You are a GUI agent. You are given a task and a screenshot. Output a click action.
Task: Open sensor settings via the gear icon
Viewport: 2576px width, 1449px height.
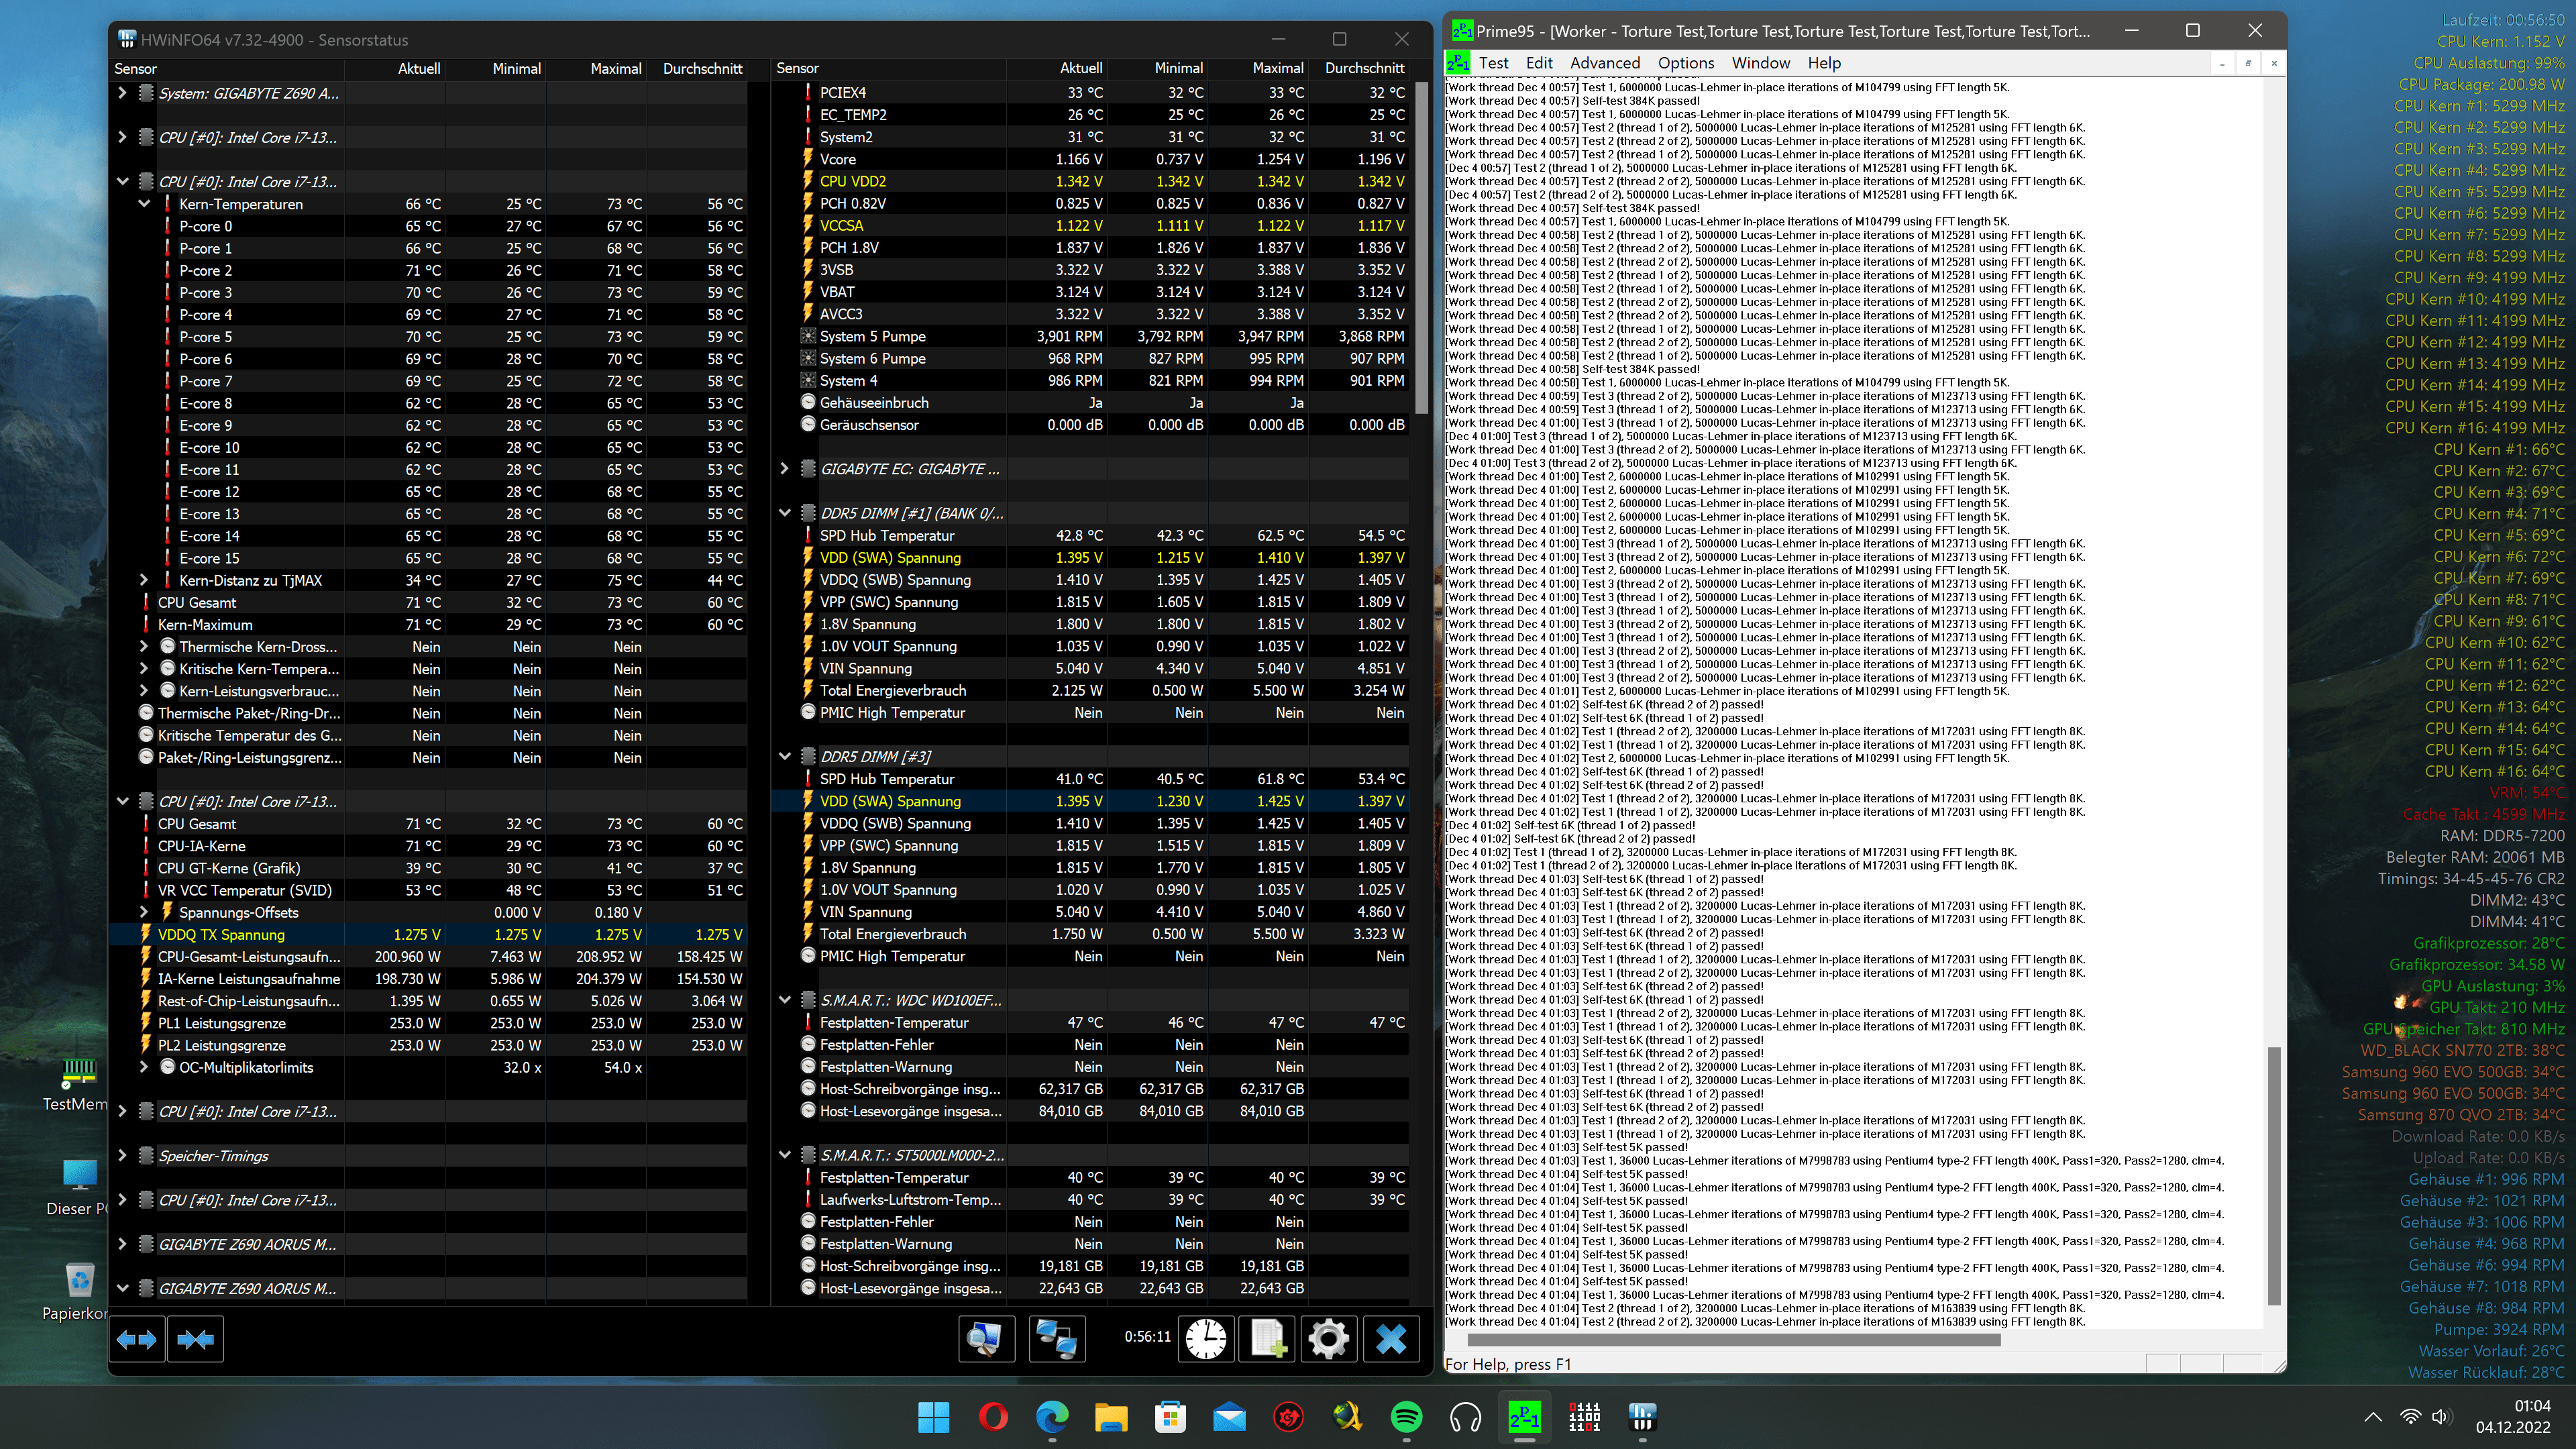tap(1328, 1339)
